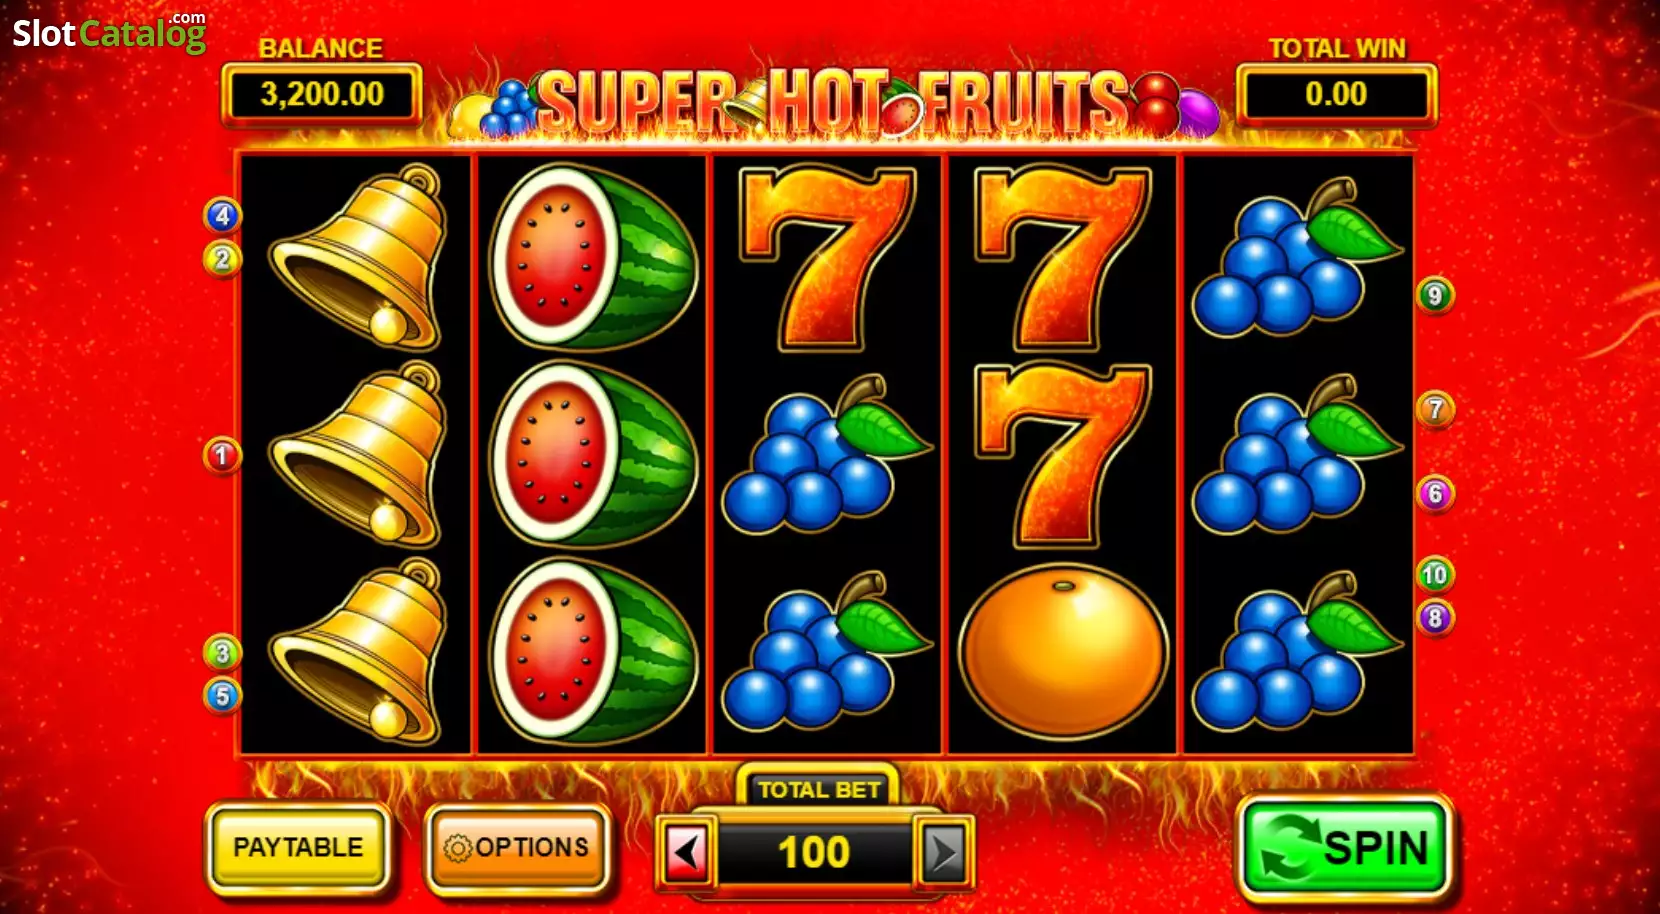Click blue payline marker number 5
The height and width of the screenshot is (914, 1660).
tap(222, 696)
